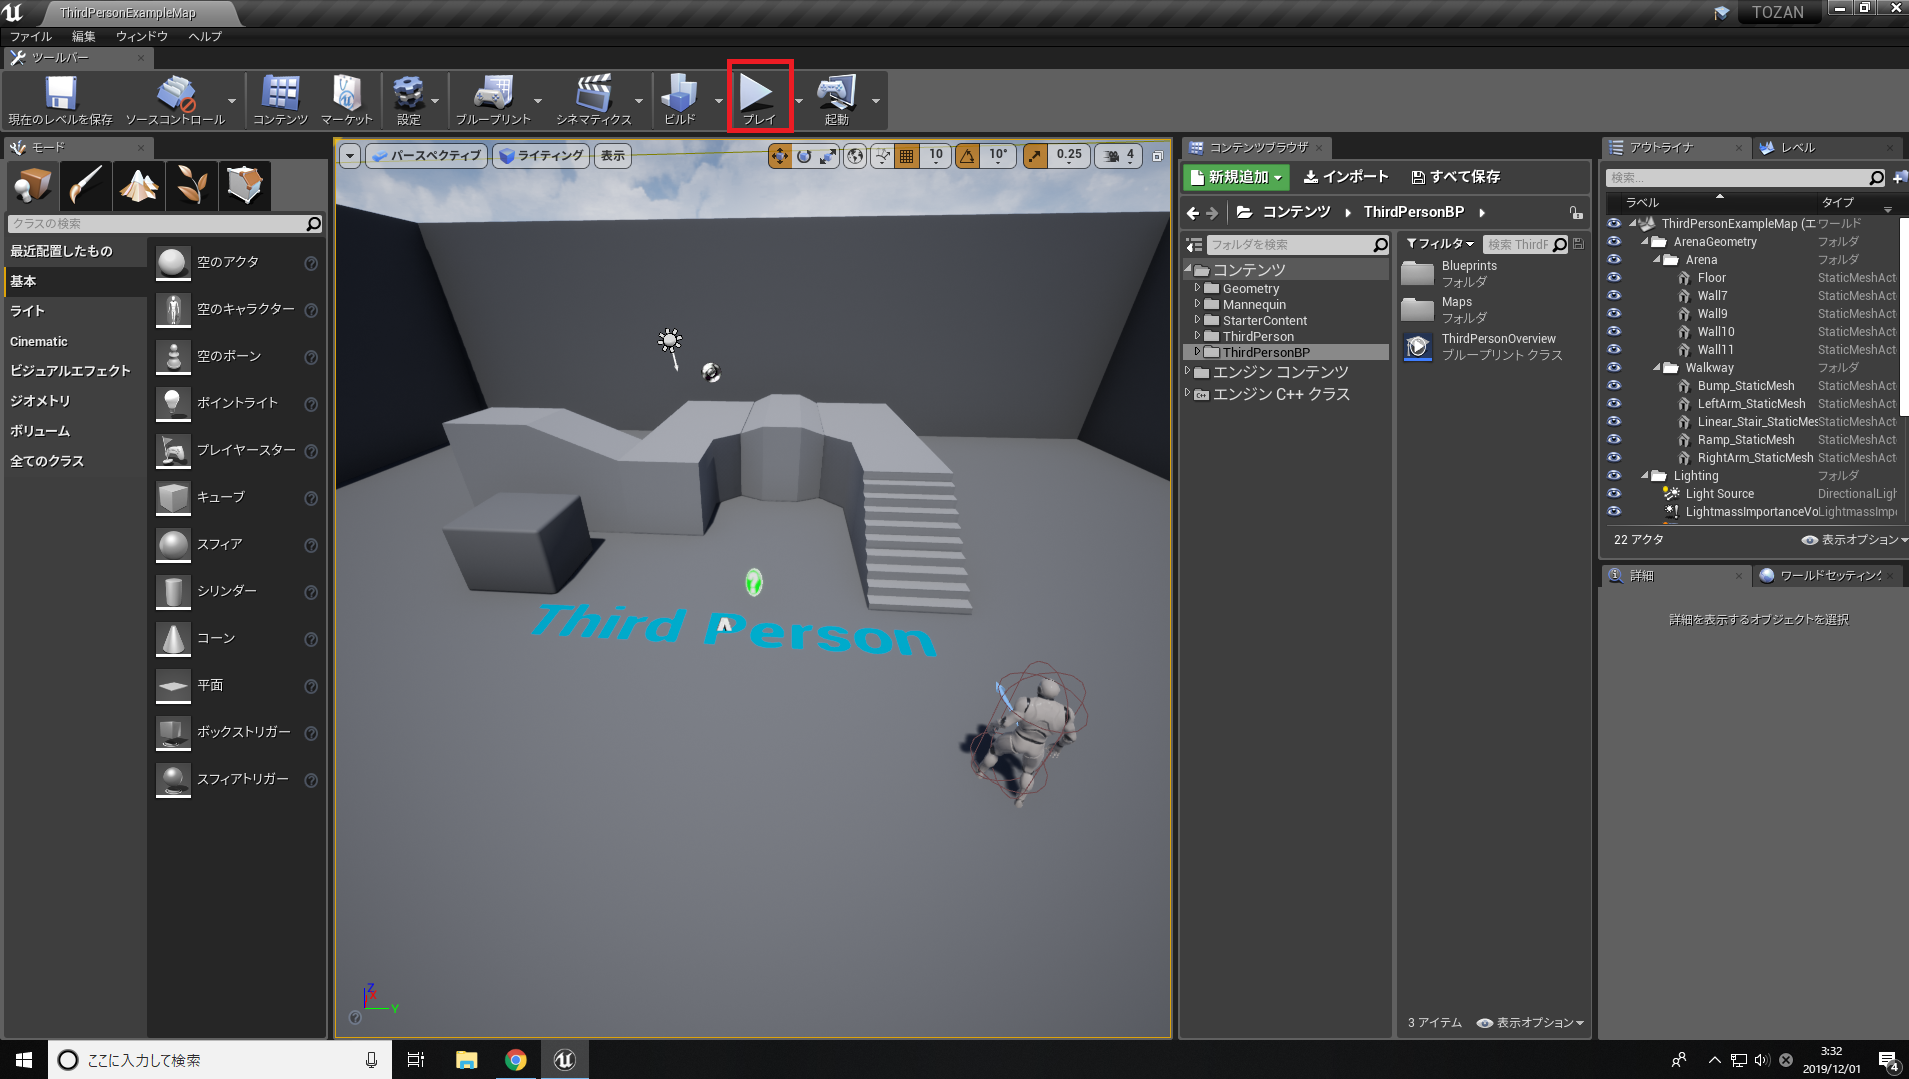
Task: Open Play options dropdown arrow
Action: point(798,101)
